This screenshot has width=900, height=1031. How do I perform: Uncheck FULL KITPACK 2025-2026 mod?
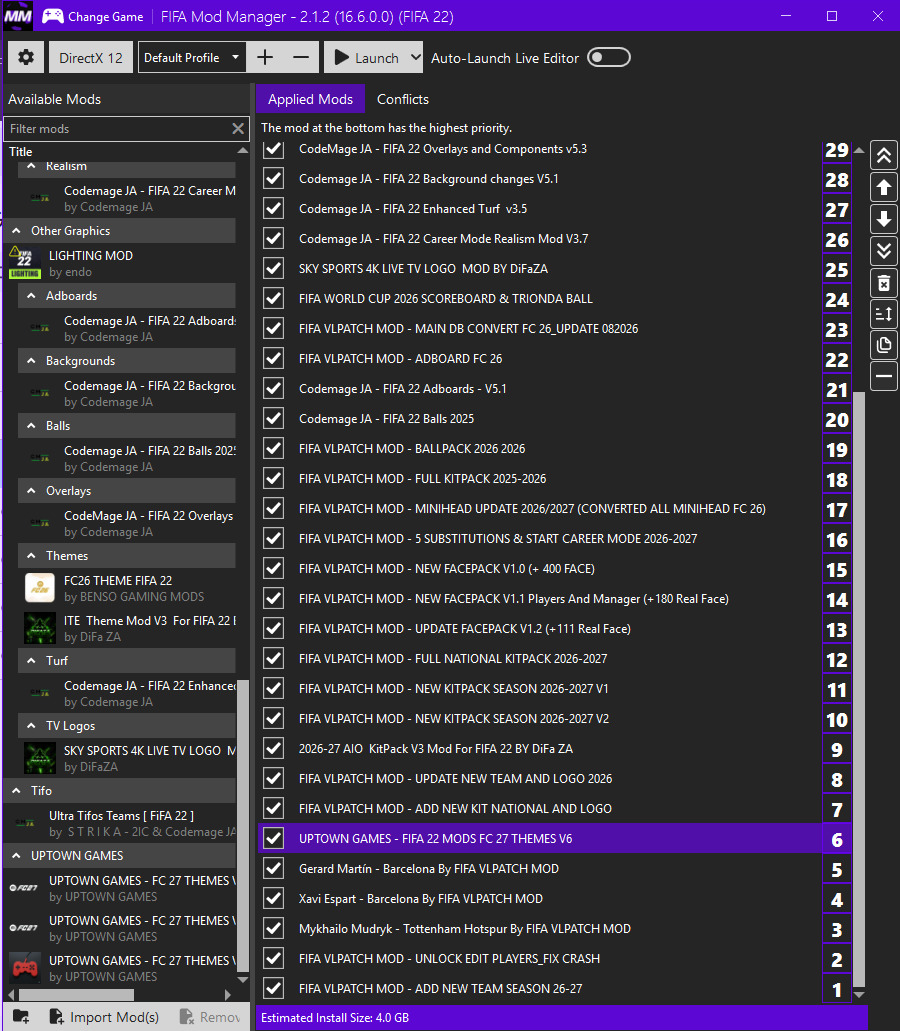273,478
